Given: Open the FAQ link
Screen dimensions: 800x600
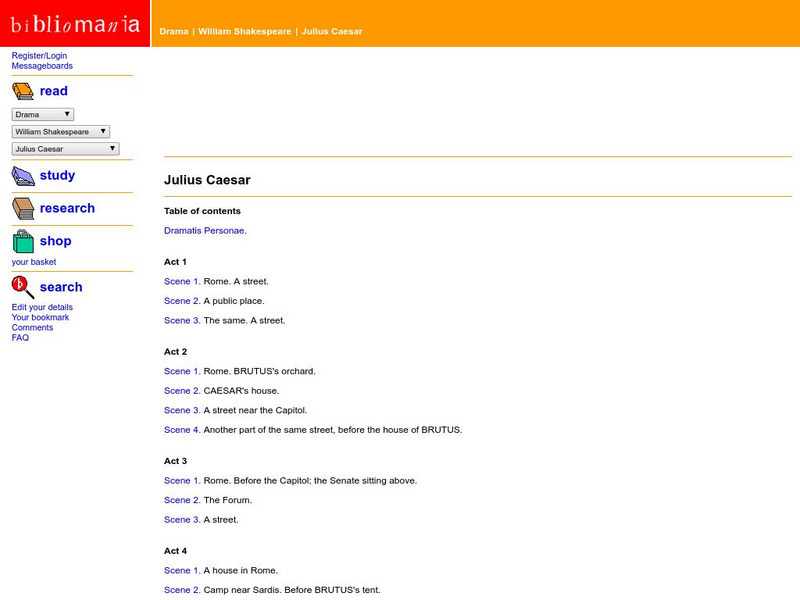Looking at the screenshot, I should tap(20, 338).
